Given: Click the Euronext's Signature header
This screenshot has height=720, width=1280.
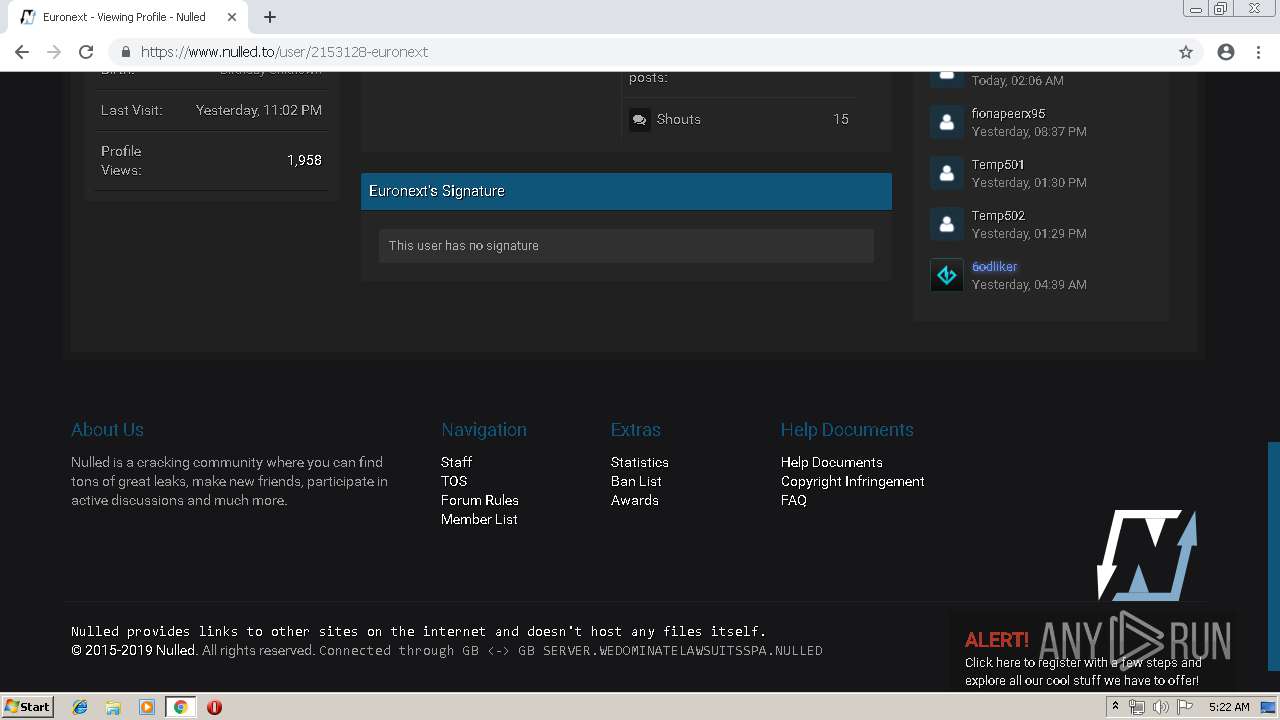Looking at the screenshot, I should (x=626, y=191).
